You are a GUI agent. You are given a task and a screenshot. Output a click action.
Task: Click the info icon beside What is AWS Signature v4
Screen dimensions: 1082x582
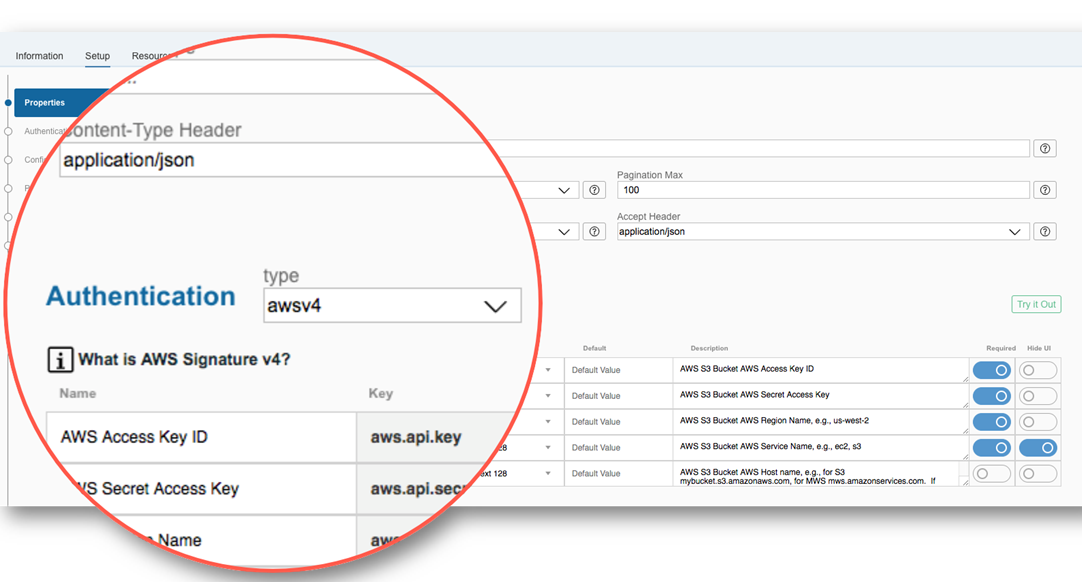[60, 360]
